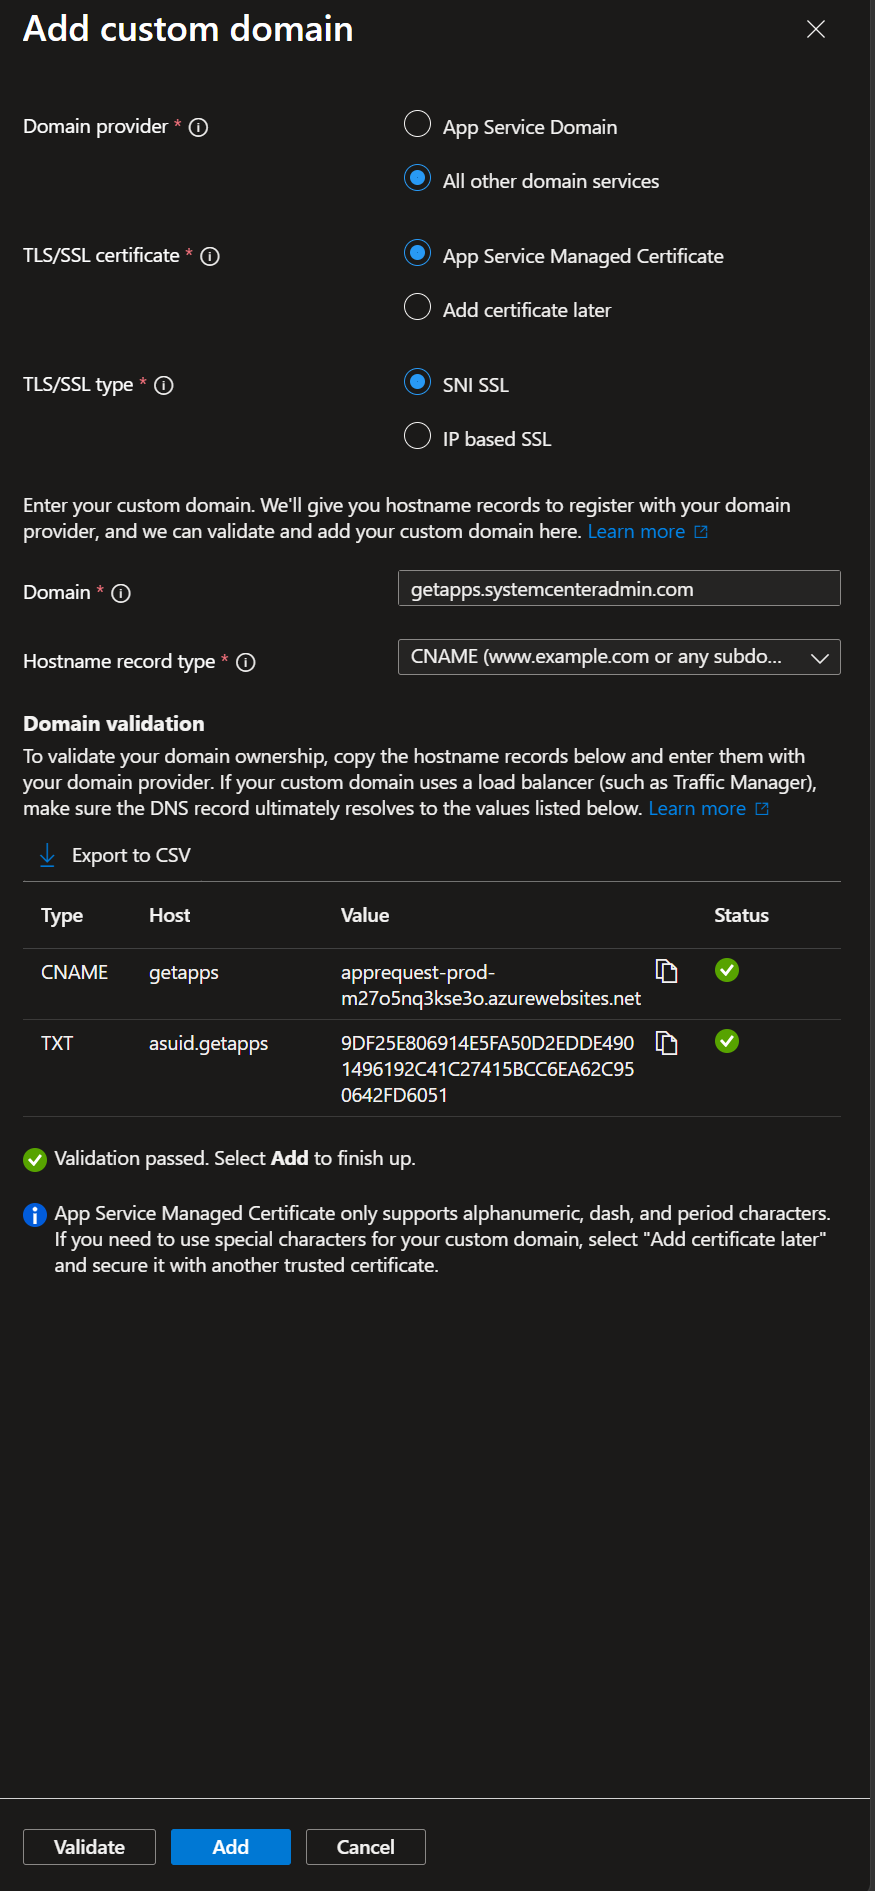Close the Add custom domain panel
Viewport: 875px width, 1891px height.
pyautogui.click(x=816, y=29)
